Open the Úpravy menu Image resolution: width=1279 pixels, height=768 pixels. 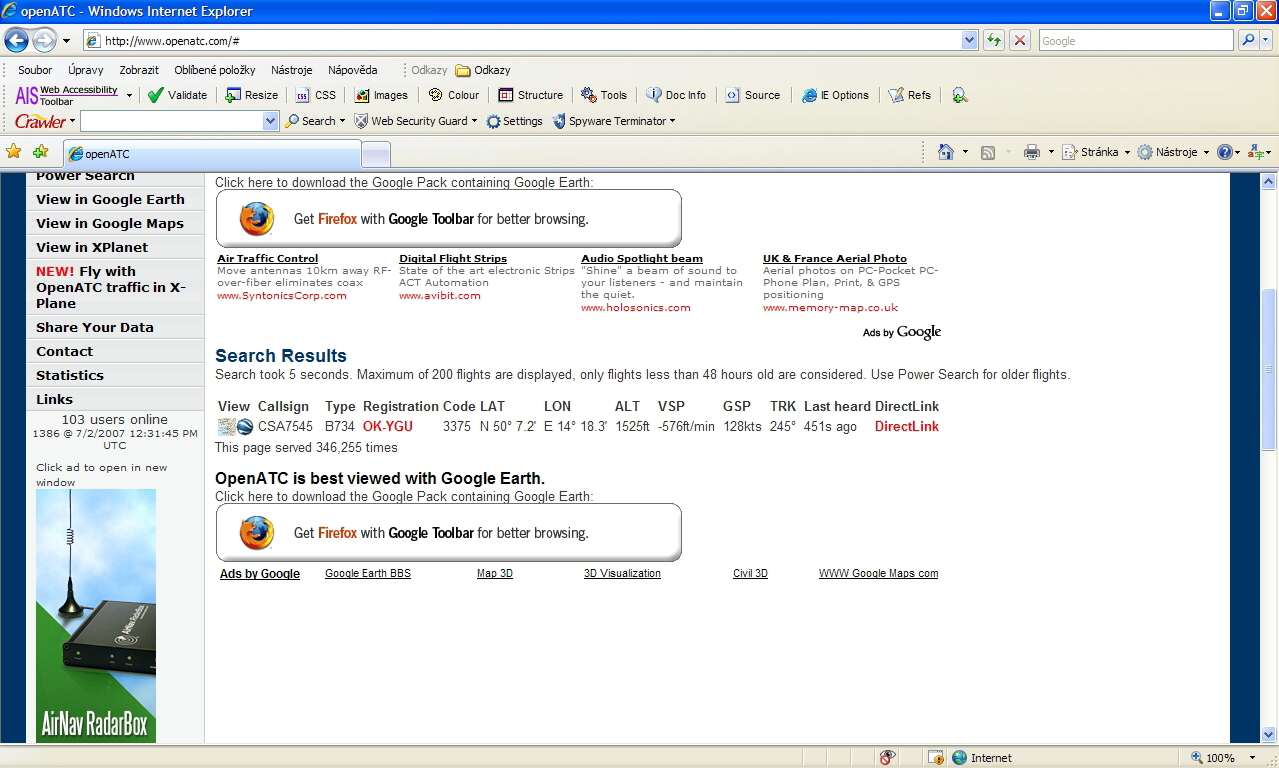pyautogui.click(x=86, y=70)
